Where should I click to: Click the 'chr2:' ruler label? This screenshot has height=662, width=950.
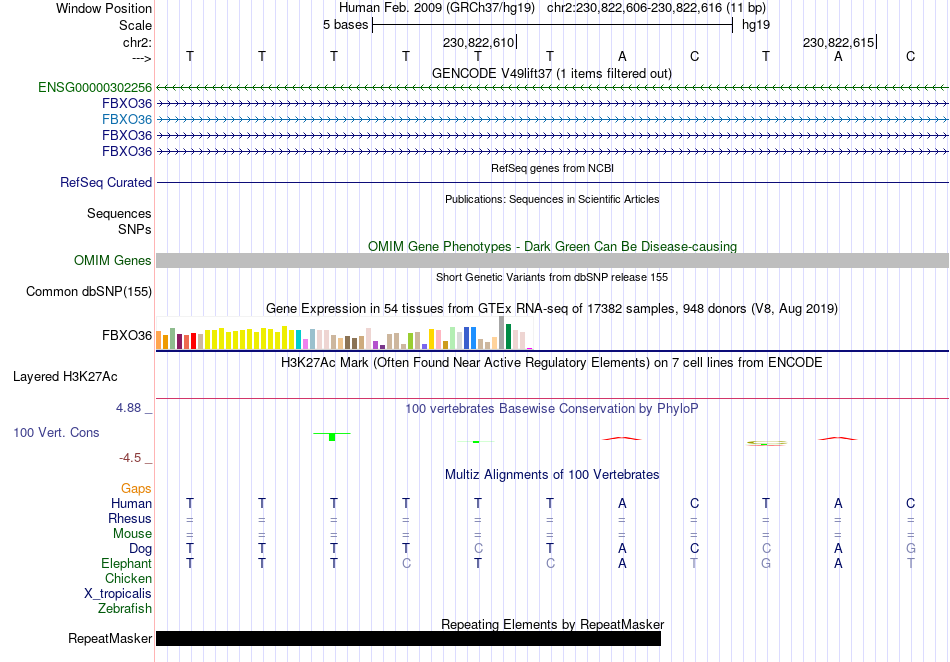point(137,42)
